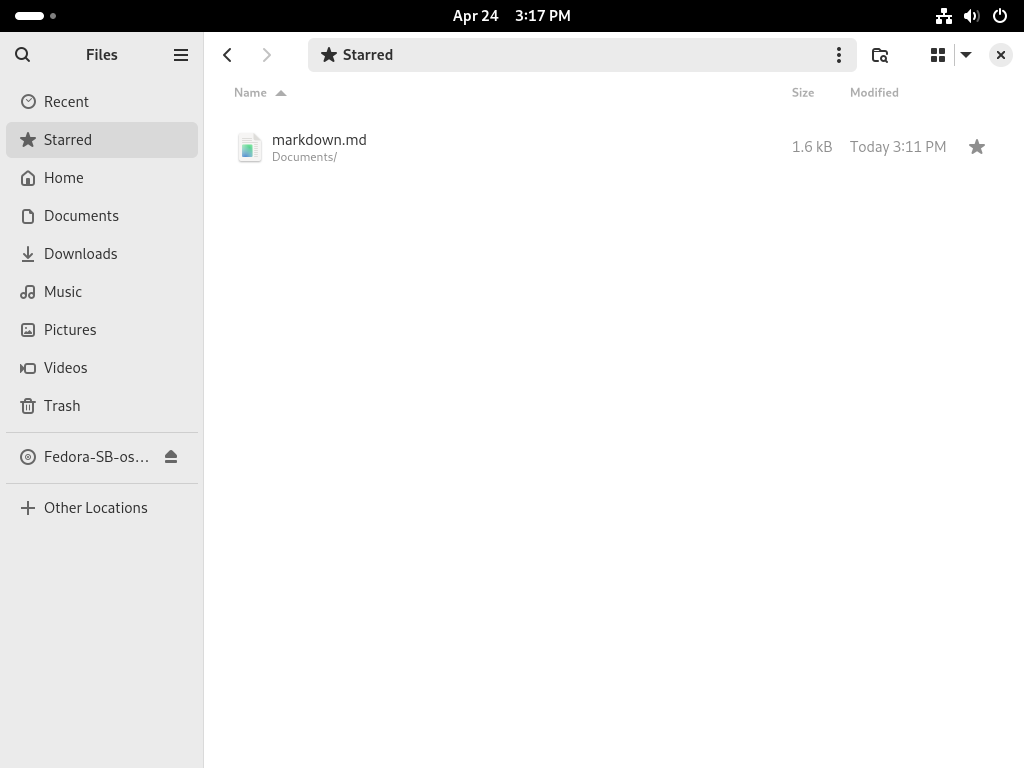Open Other Locations in the sidebar
Screen dimensions: 1024x768
pyautogui.click(x=102, y=507)
